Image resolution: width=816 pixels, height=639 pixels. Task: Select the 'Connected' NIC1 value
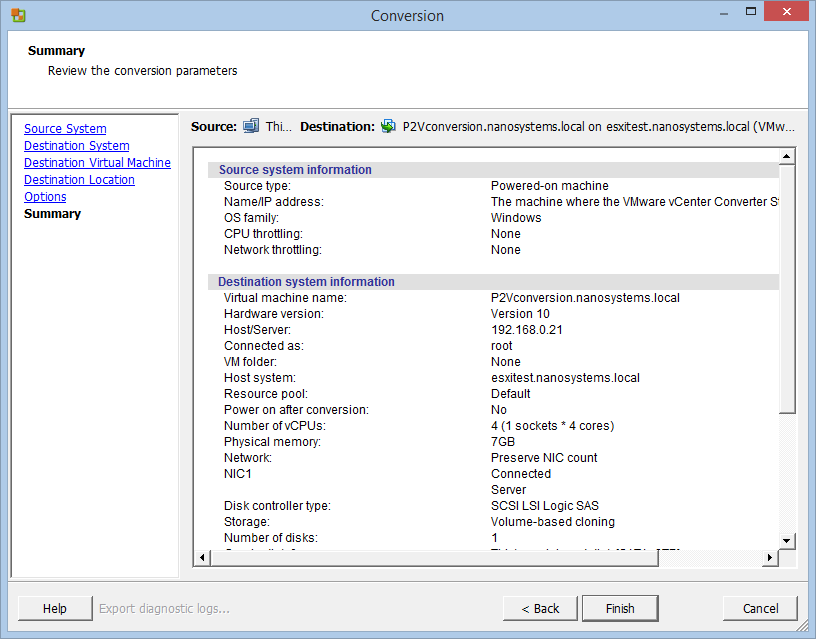coord(521,474)
